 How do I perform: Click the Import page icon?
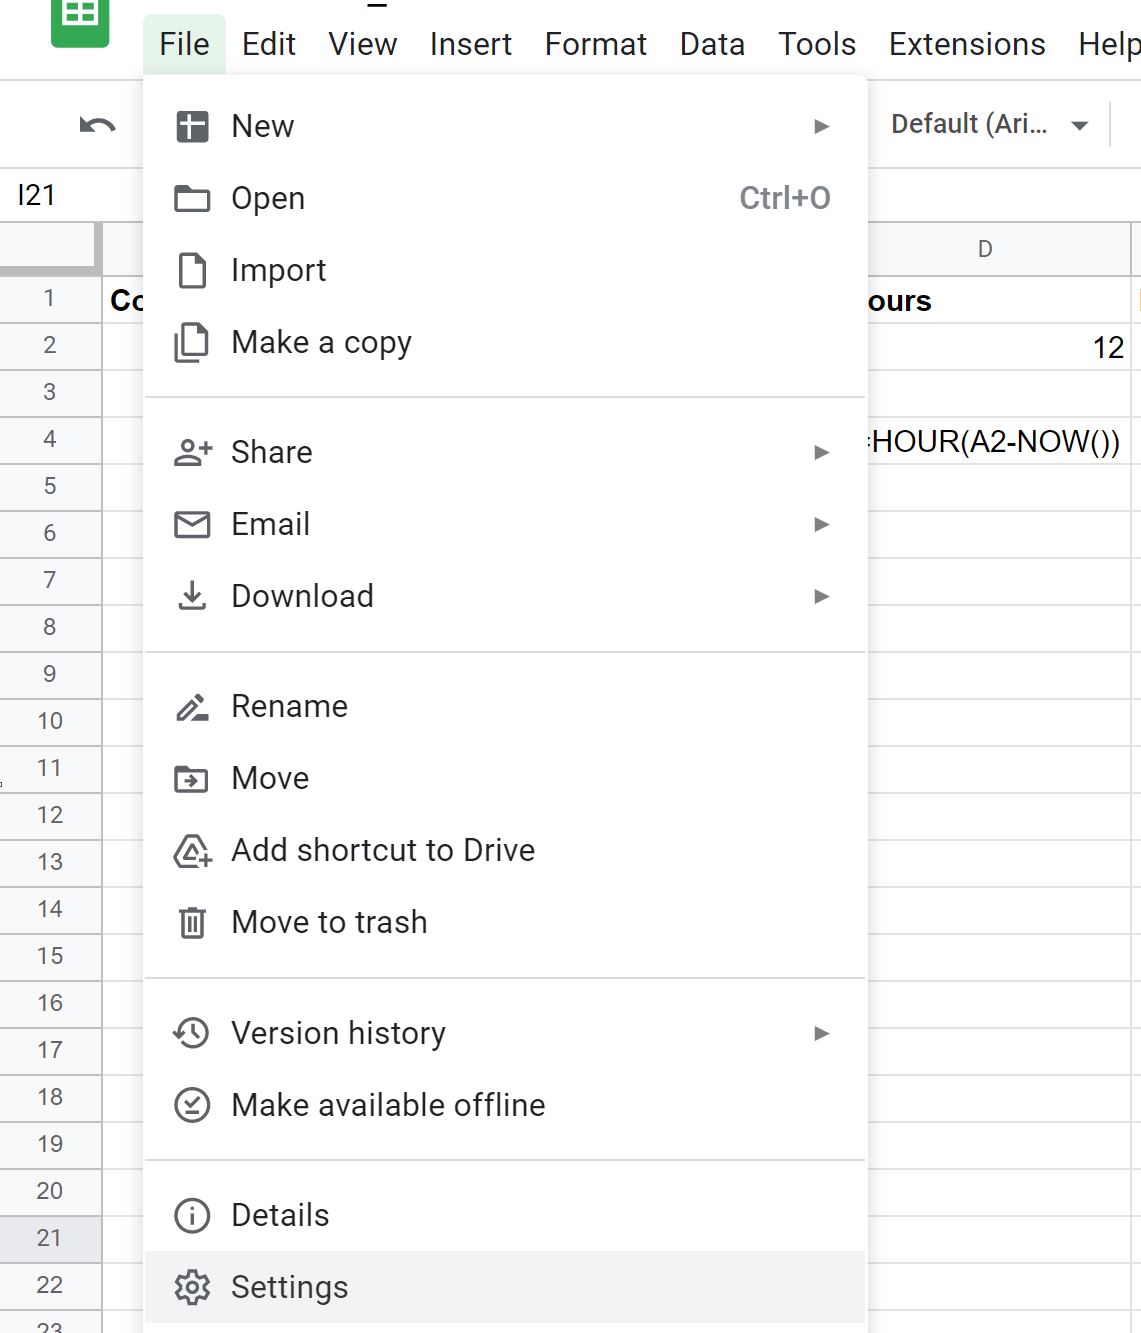192,269
